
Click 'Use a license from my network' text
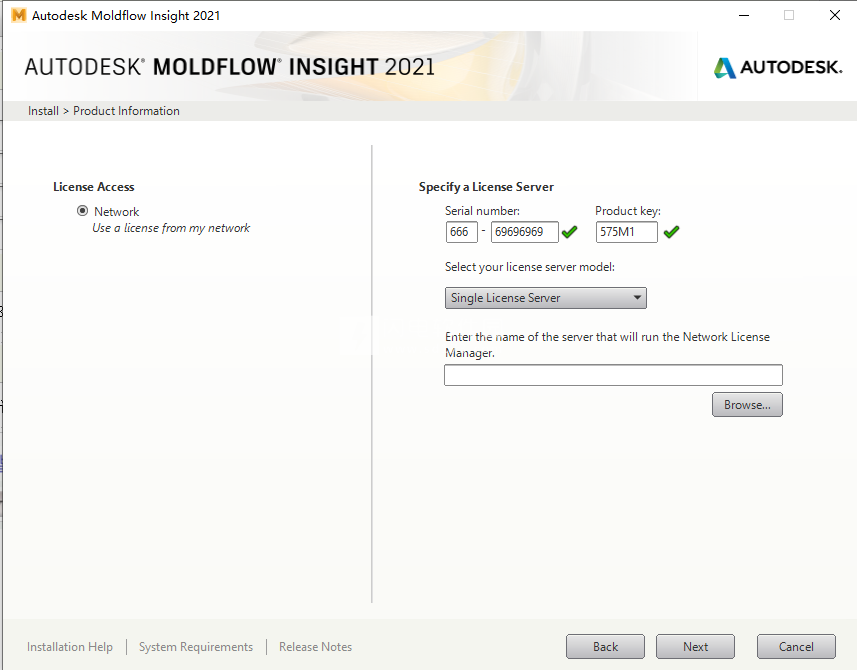pyautogui.click(x=171, y=228)
